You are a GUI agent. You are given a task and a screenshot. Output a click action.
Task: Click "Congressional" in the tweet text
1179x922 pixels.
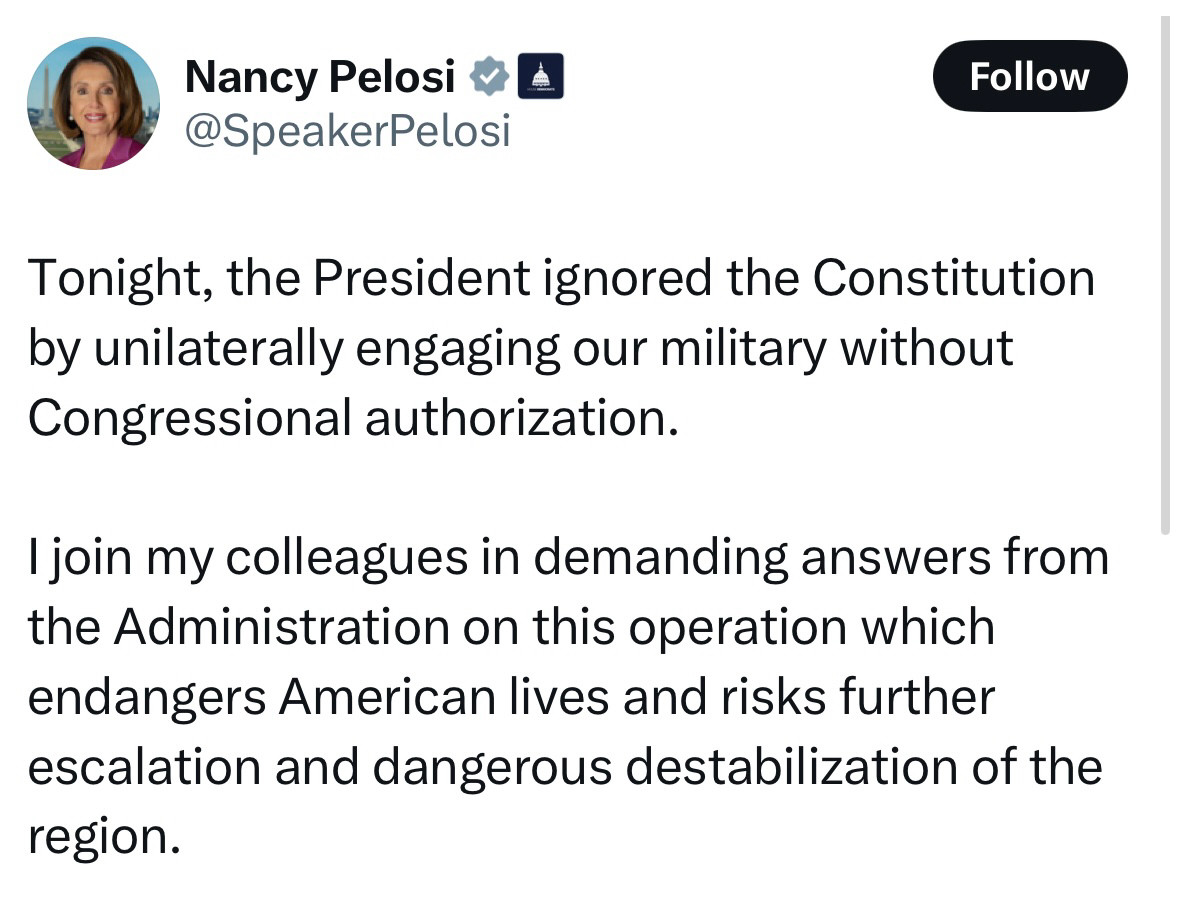point(189,420)
